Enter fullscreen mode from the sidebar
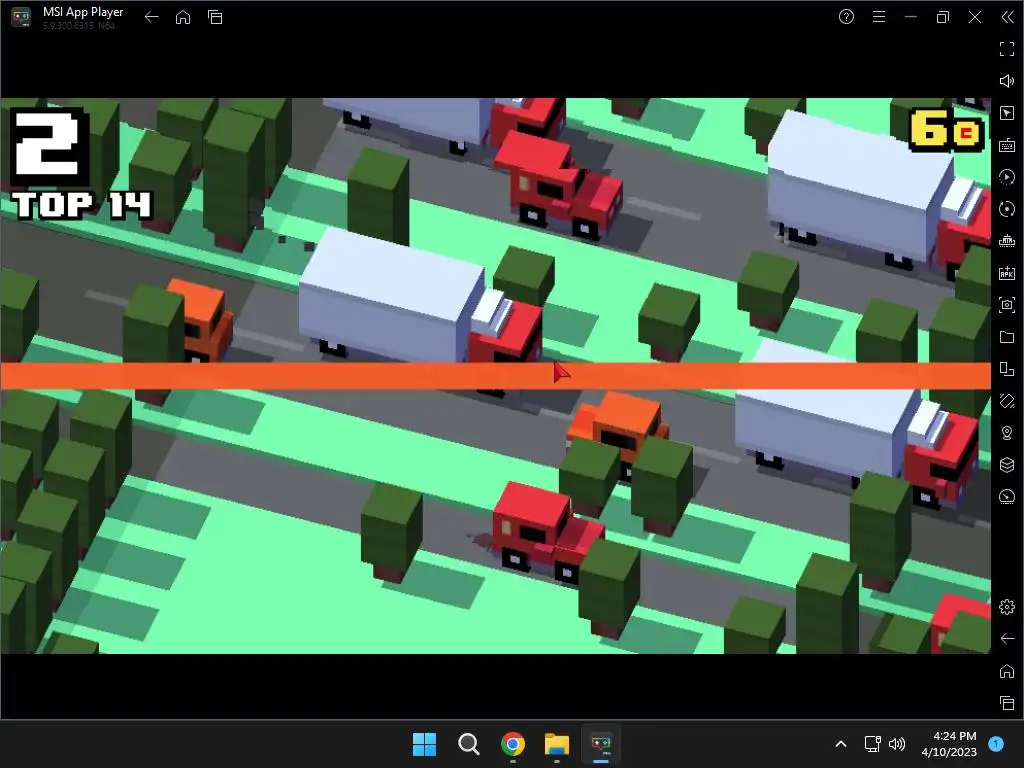This screenshot has width=1024, height=768. [x=1007, y=49]
